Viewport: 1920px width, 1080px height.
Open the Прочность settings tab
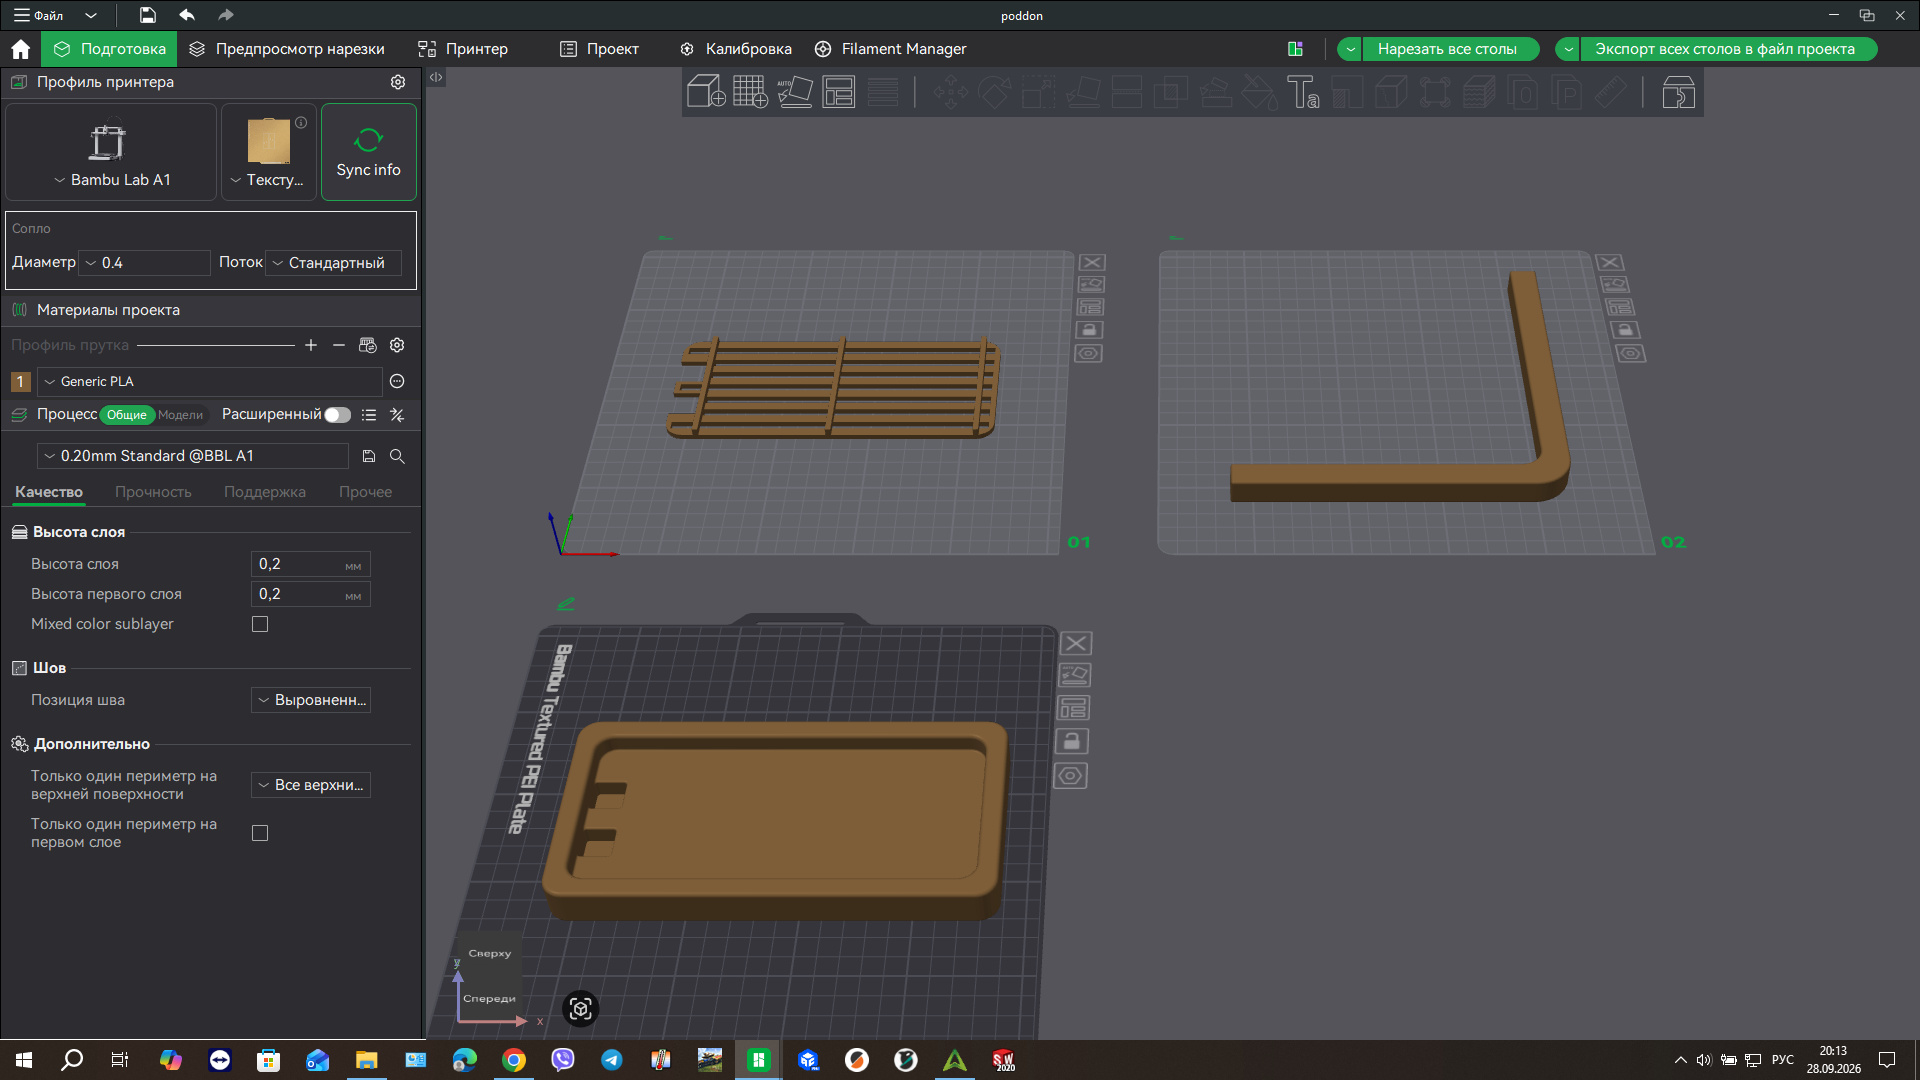[153, 492]
